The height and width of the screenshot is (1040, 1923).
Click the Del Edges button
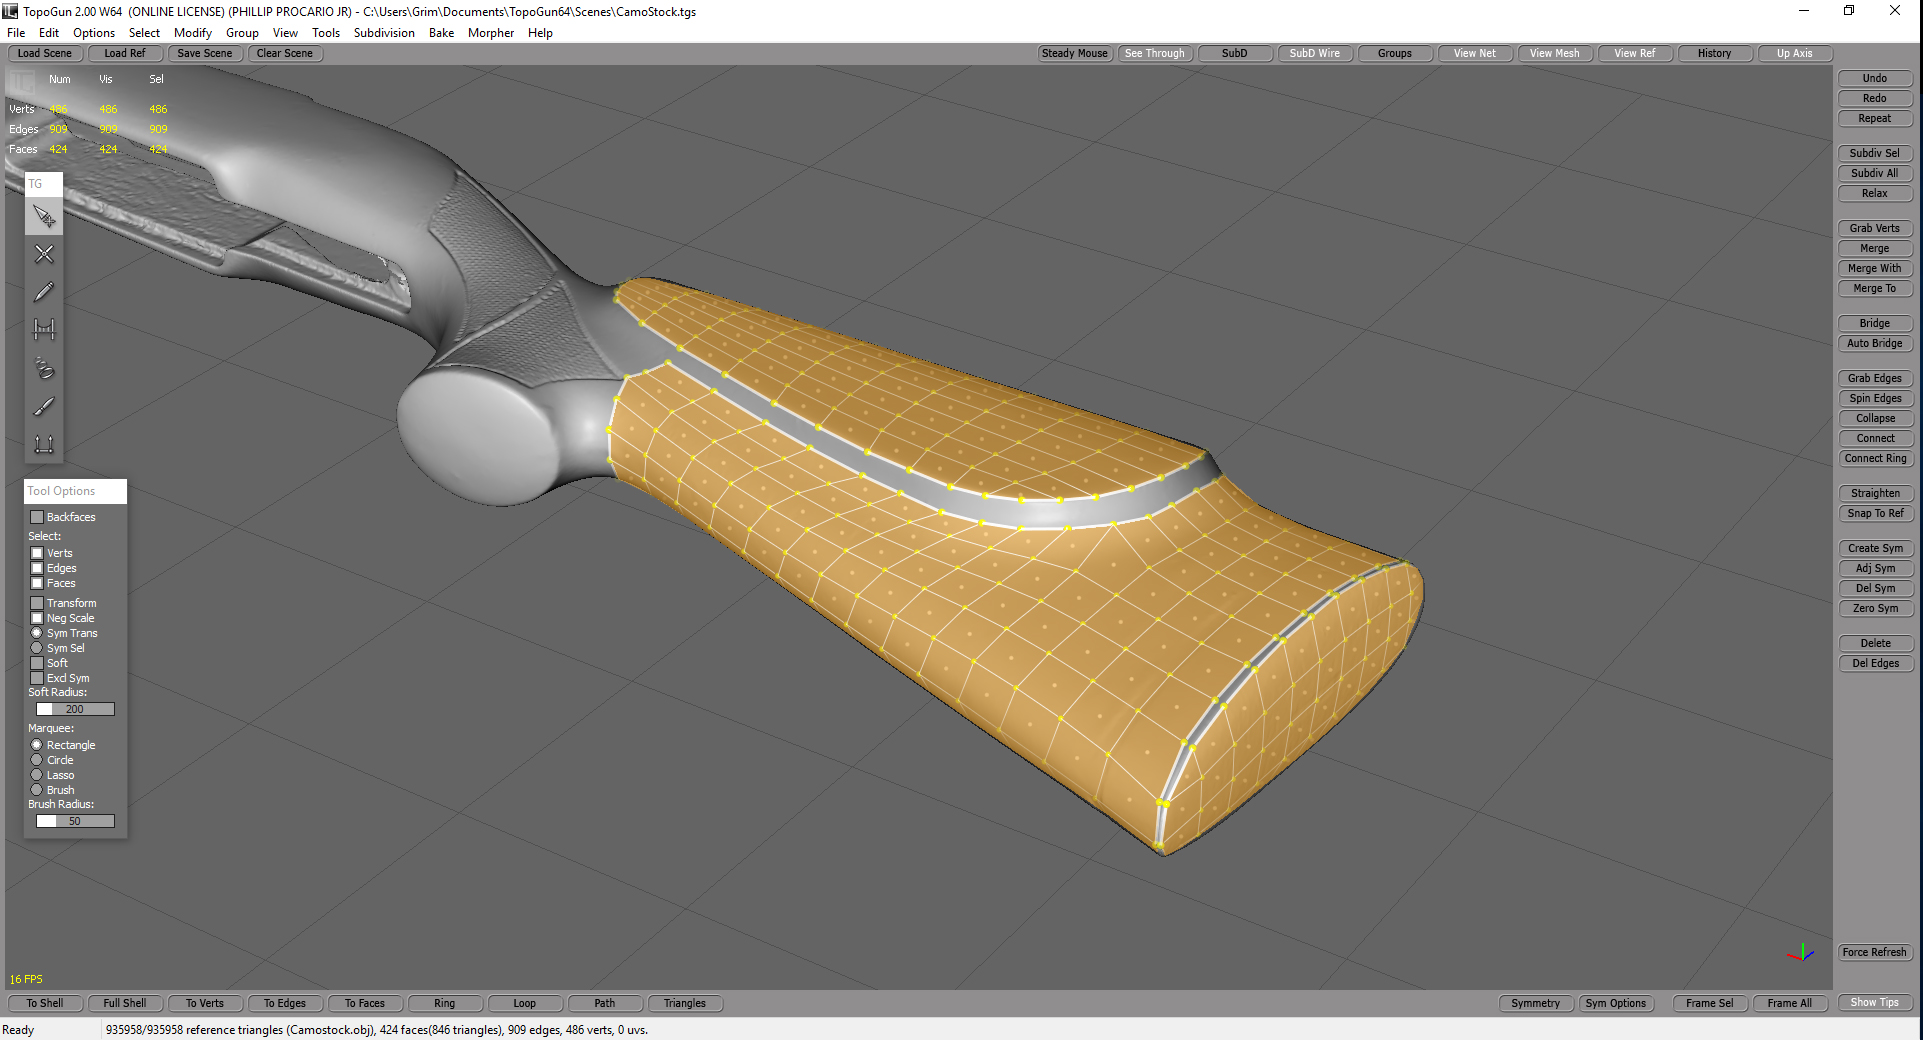1875,663
